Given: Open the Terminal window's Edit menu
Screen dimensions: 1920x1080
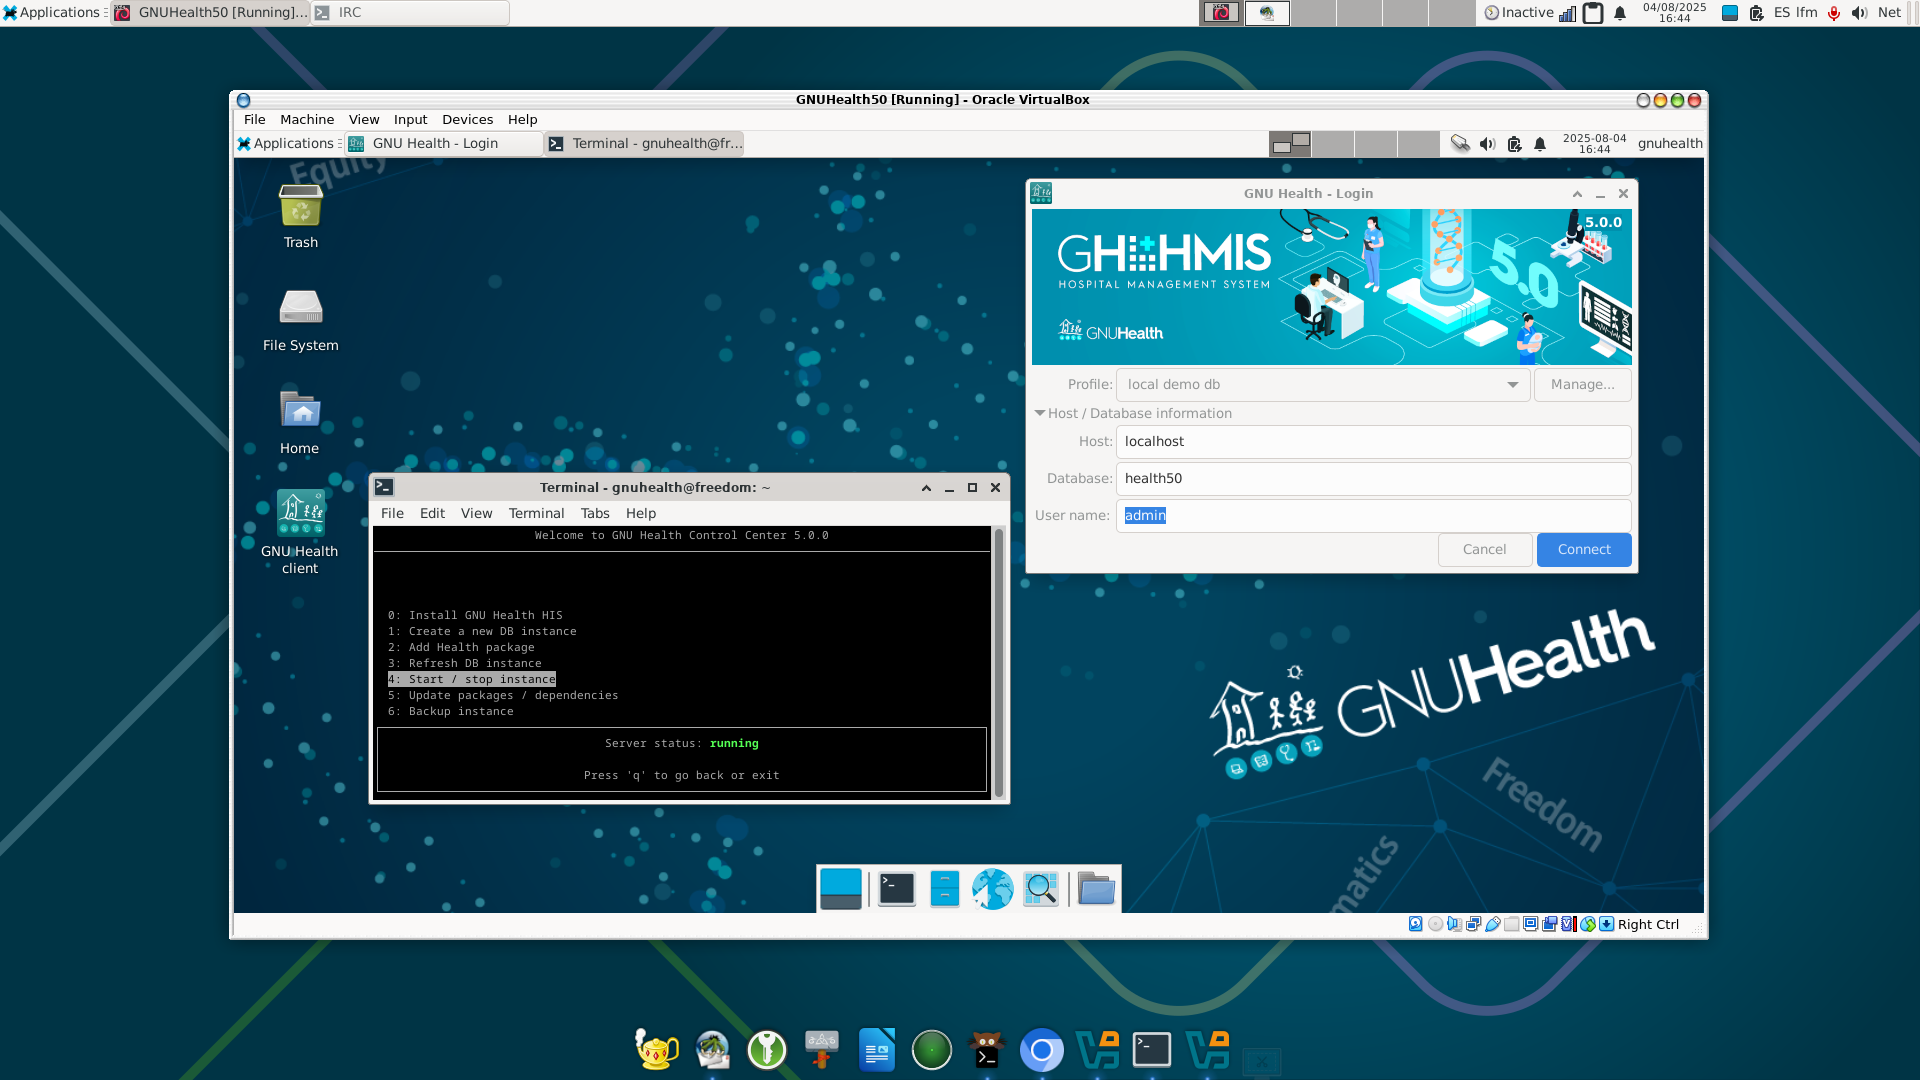Looking at the screenshot, I should coord(432,513).
